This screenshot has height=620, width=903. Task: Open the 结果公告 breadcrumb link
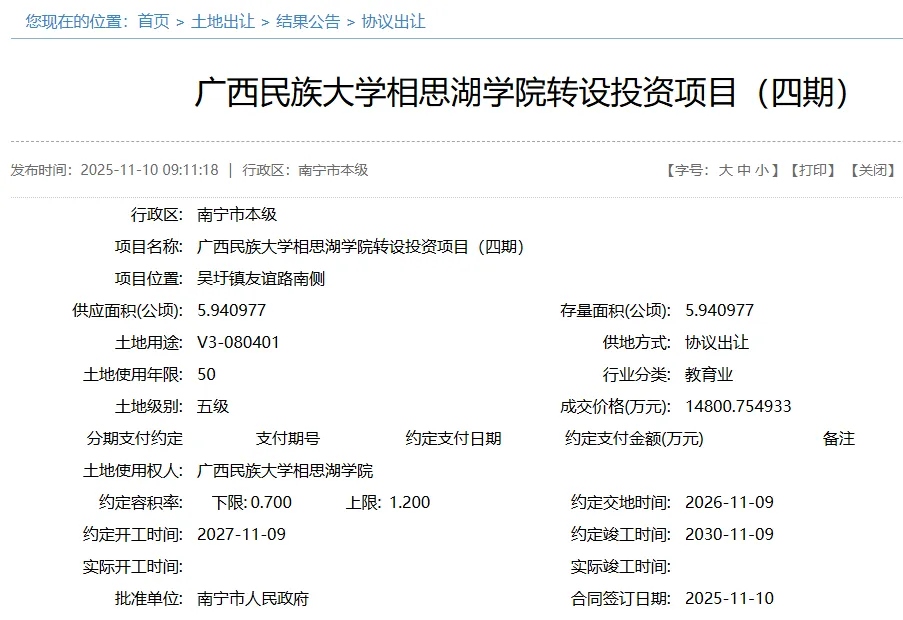pyautogui.click(x=308, y=22)
